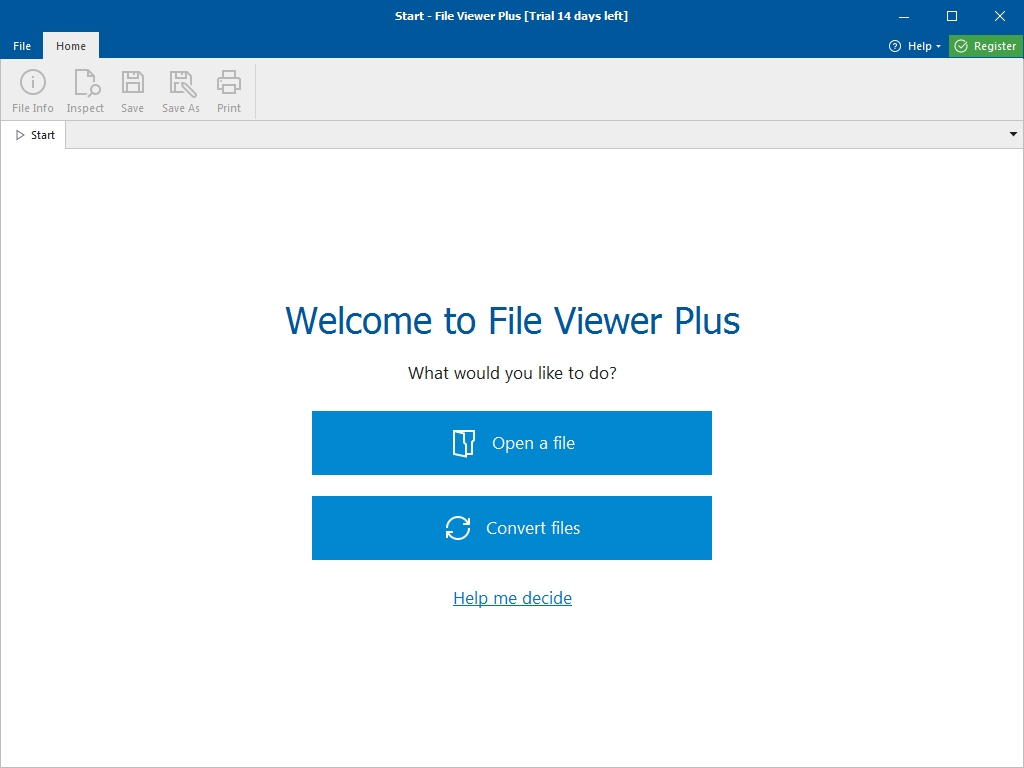Click the green Register button text
The image size is (1024, 768).
click(995, 46)
